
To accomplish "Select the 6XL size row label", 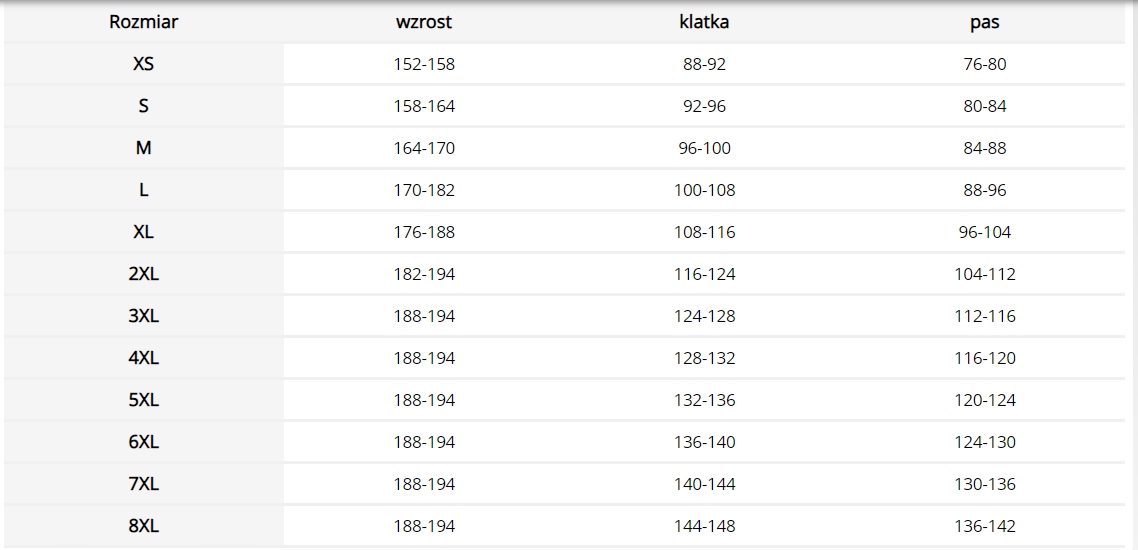I will tap(144, 443).
